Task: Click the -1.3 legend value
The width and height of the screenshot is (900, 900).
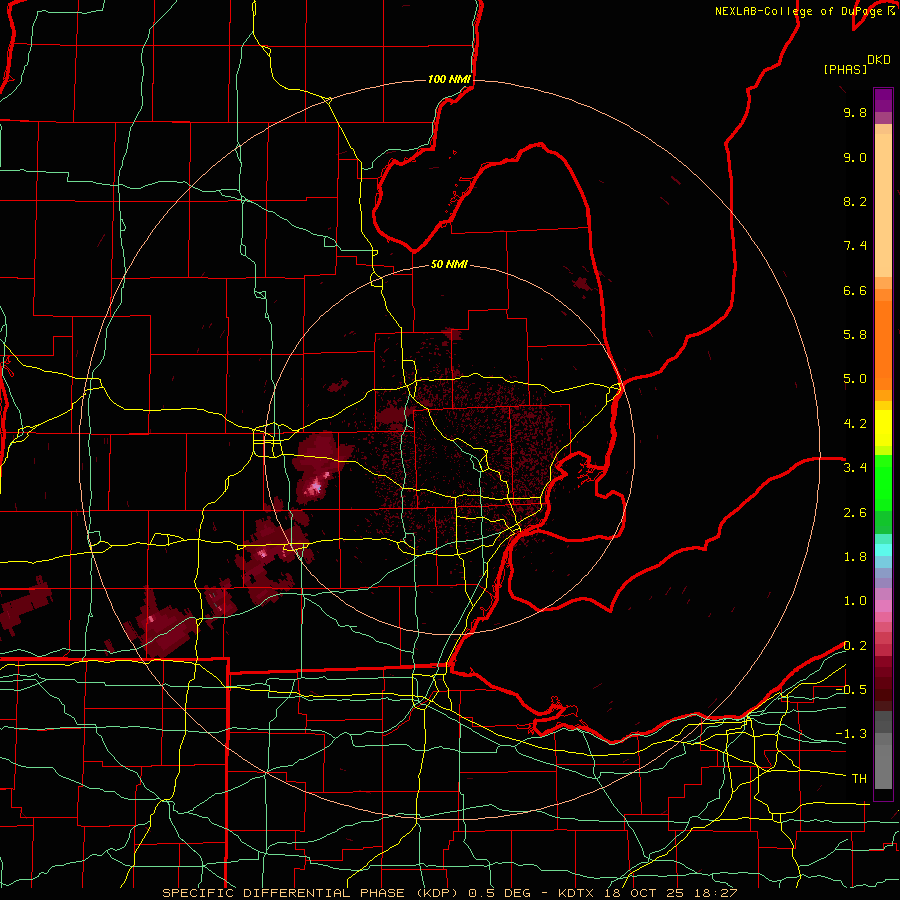Action: coord(851,734)
